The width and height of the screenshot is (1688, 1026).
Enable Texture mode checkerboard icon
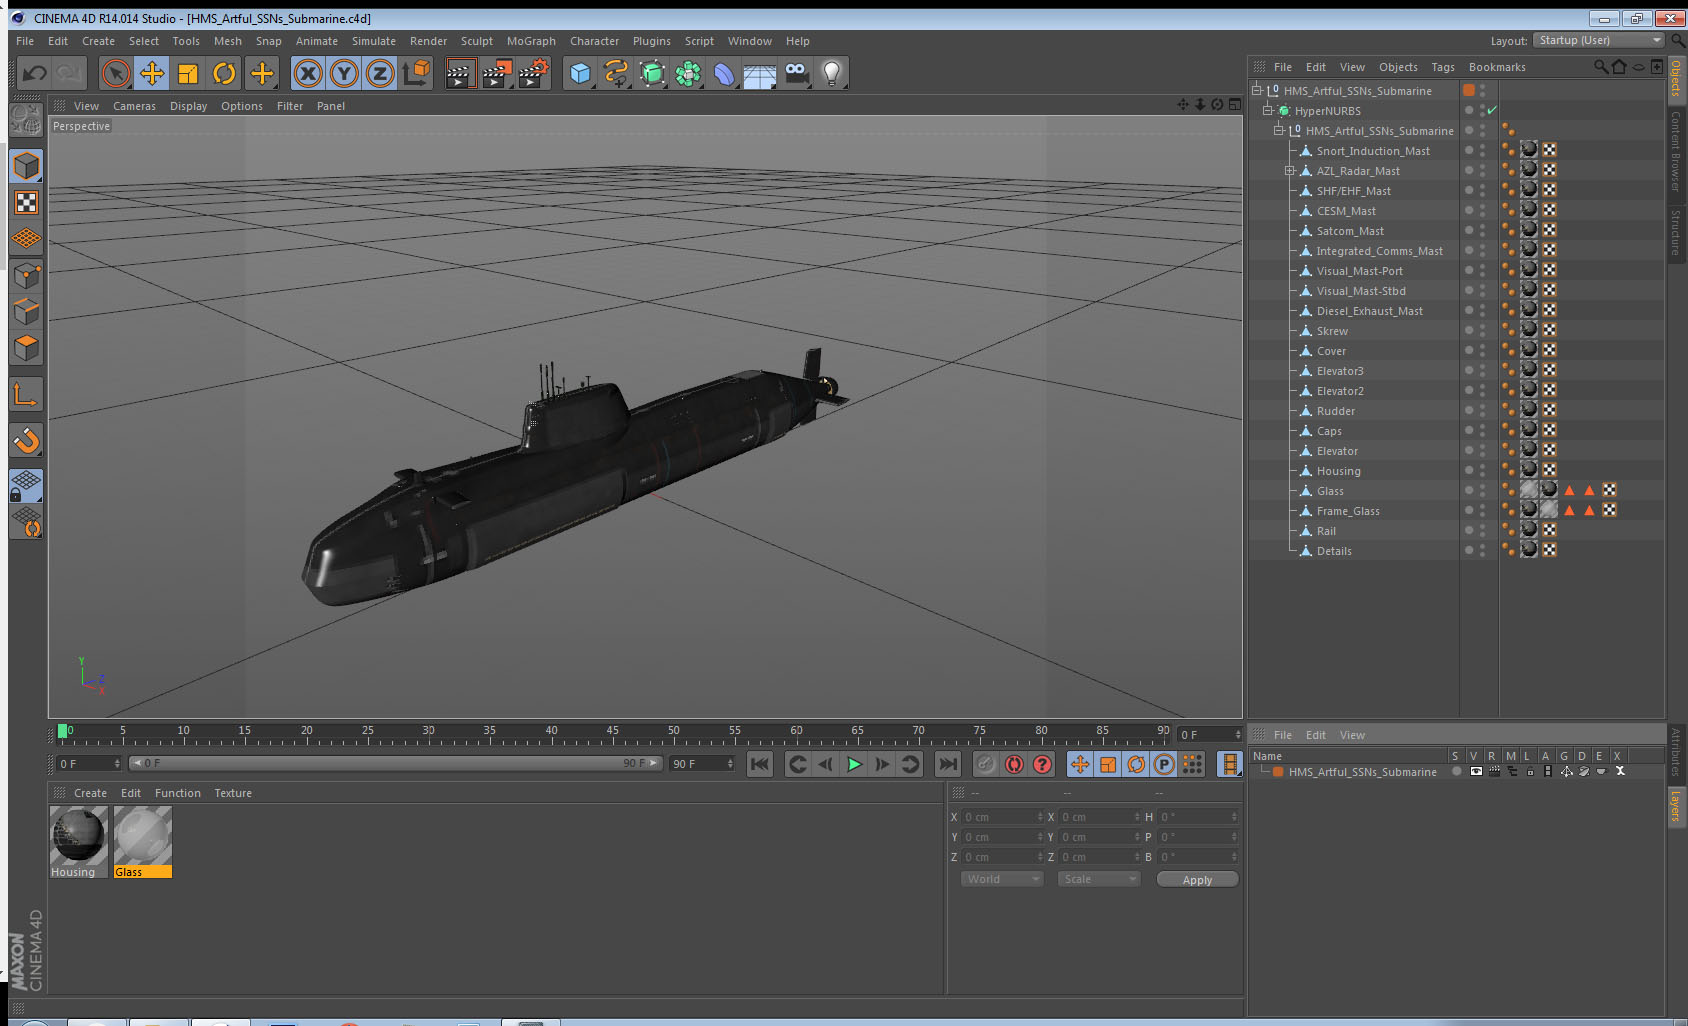point(26,203)
